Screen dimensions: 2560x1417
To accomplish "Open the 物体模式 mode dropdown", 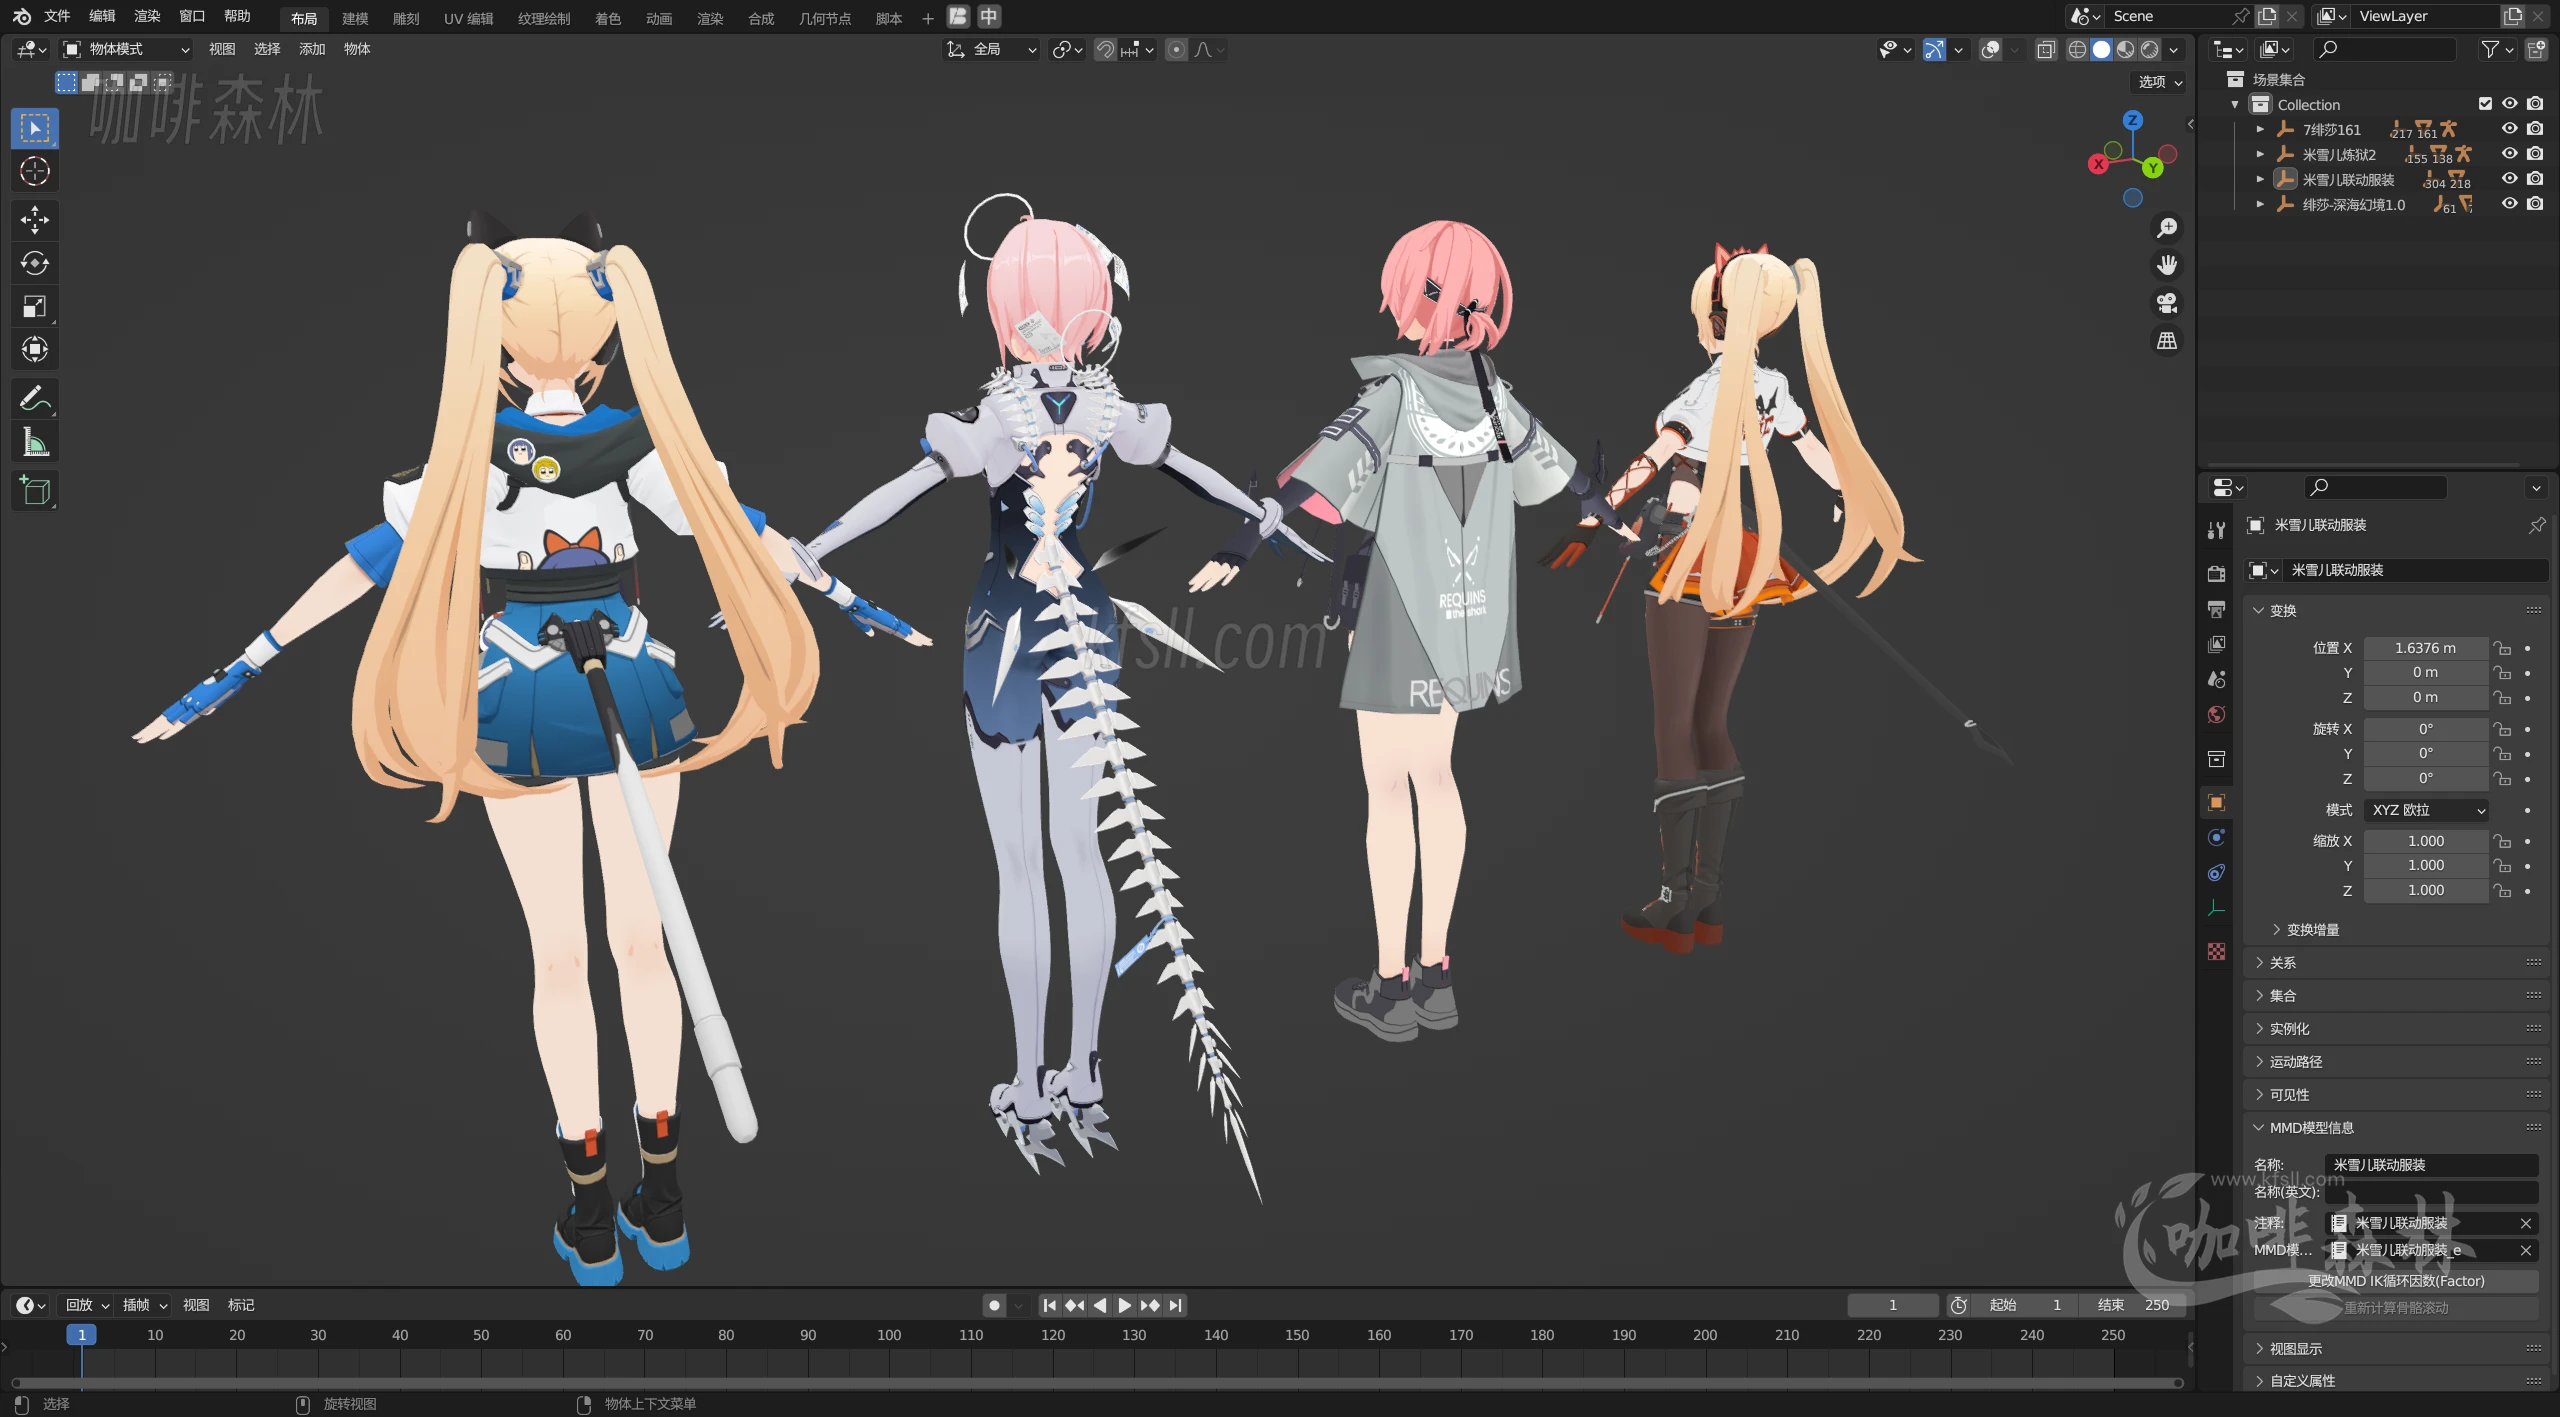I will [x=127, y=49].
